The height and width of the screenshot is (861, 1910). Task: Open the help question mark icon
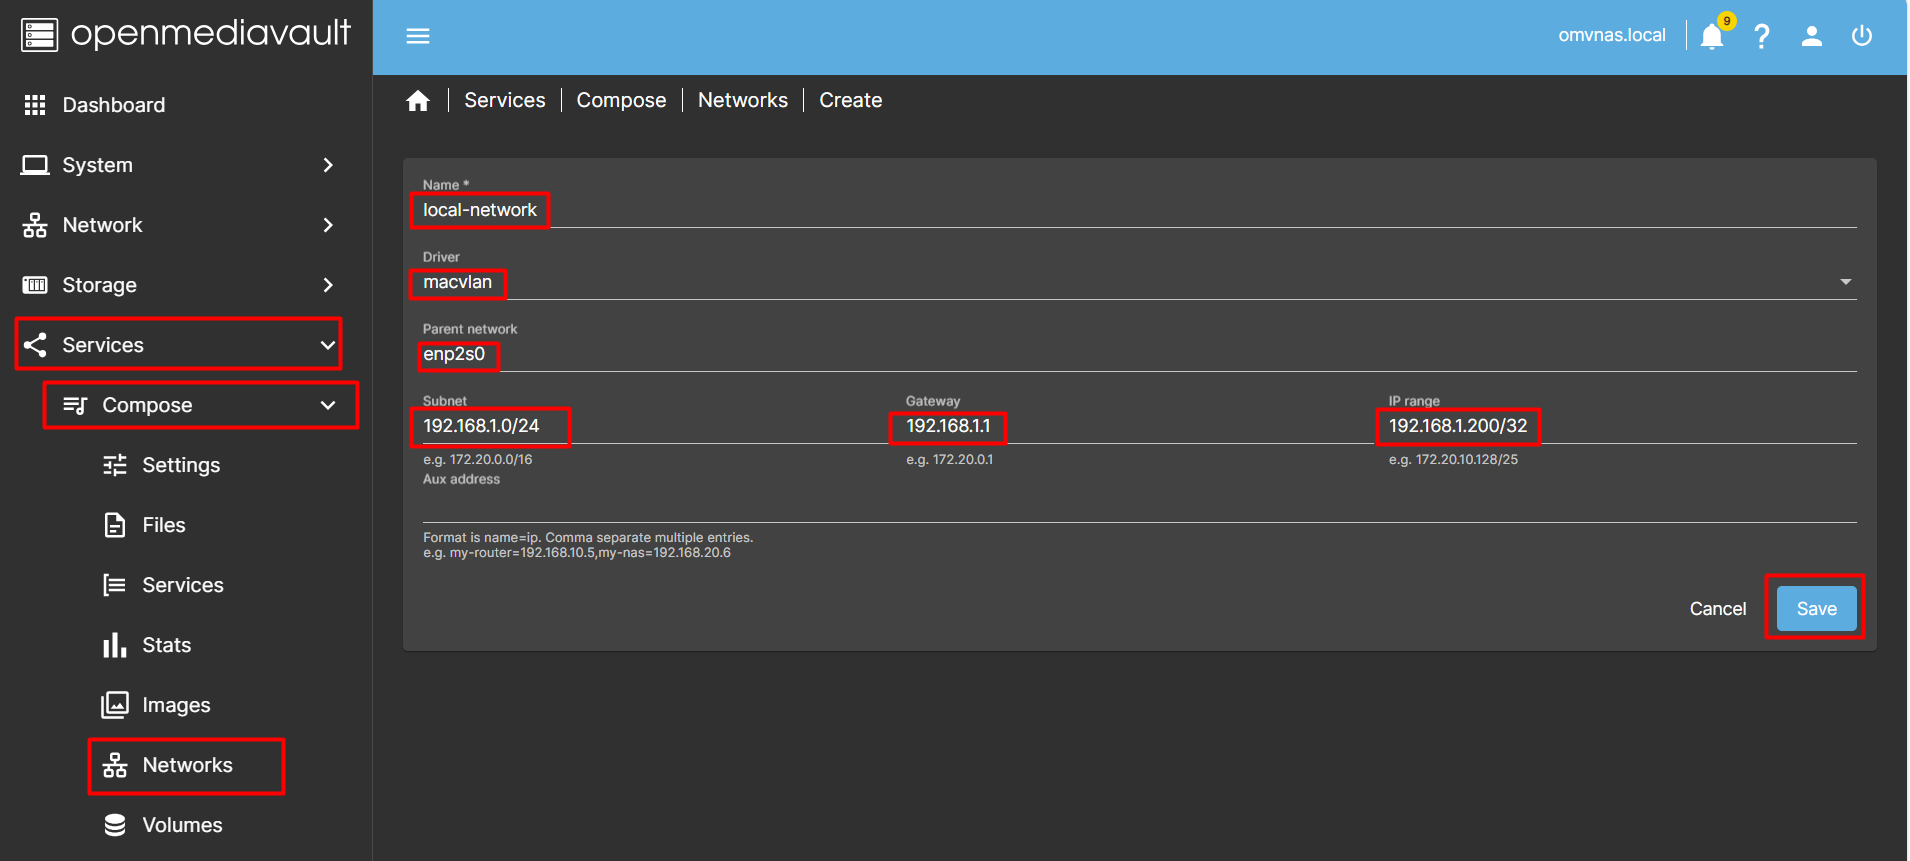coord(1762,36)
